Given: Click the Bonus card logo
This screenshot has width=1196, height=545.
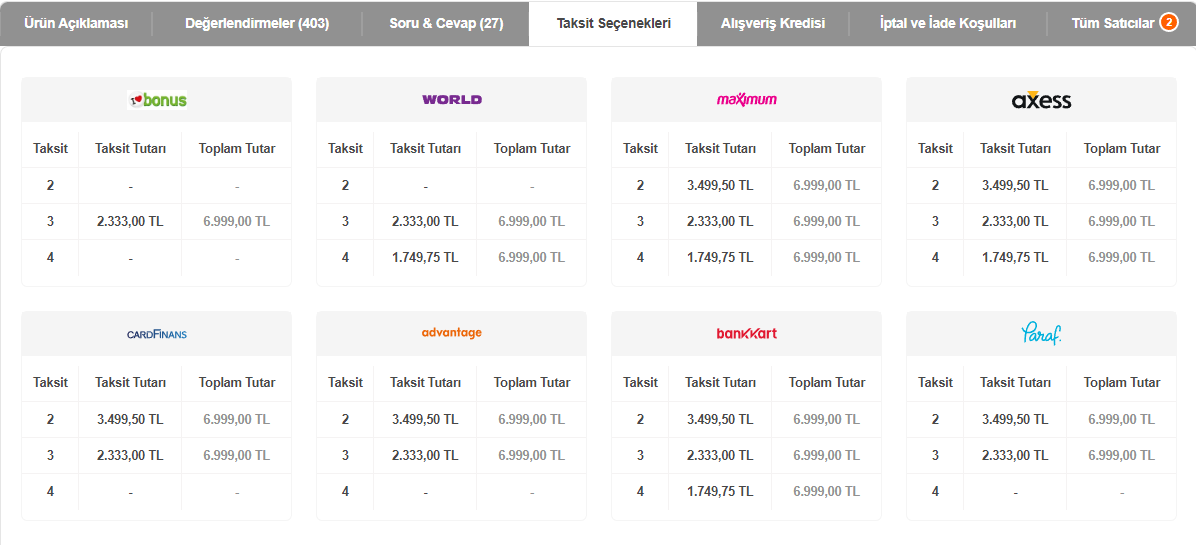Looking at the screenshot, I should [157, 100].
